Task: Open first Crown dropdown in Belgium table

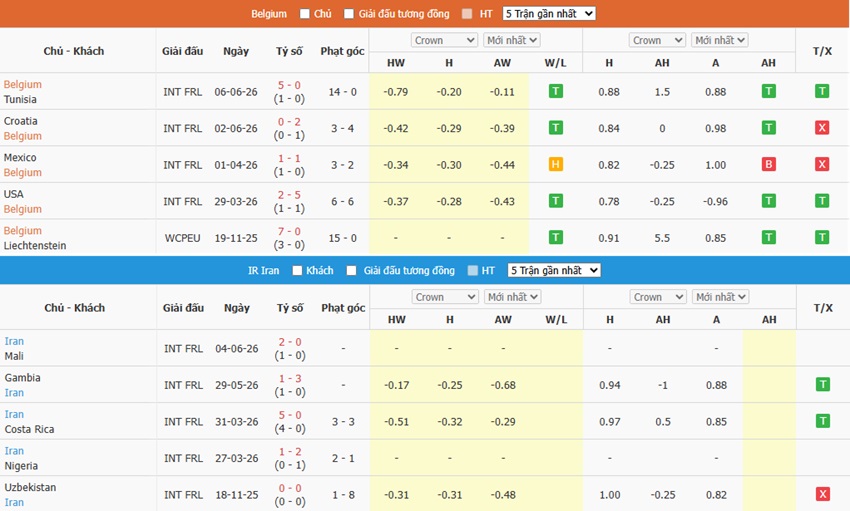Action: click(444, 40)
